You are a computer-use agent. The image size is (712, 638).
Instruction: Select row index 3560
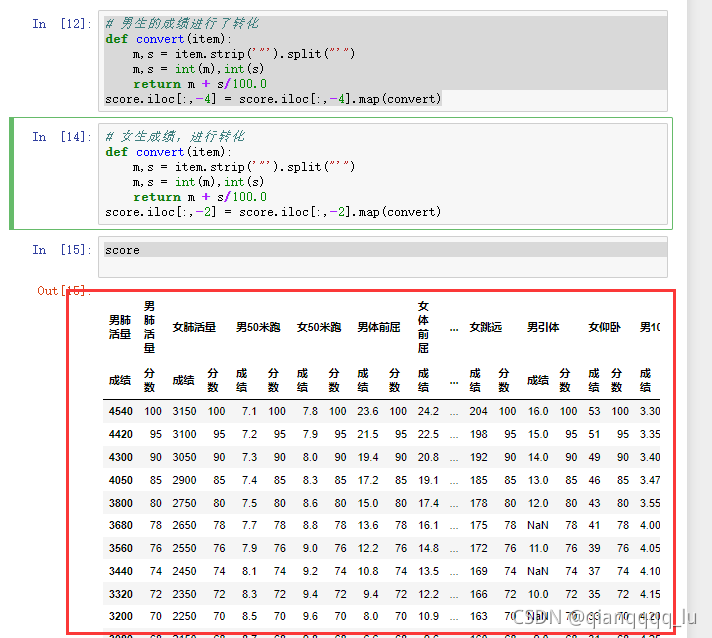click(x=121, y=549)
